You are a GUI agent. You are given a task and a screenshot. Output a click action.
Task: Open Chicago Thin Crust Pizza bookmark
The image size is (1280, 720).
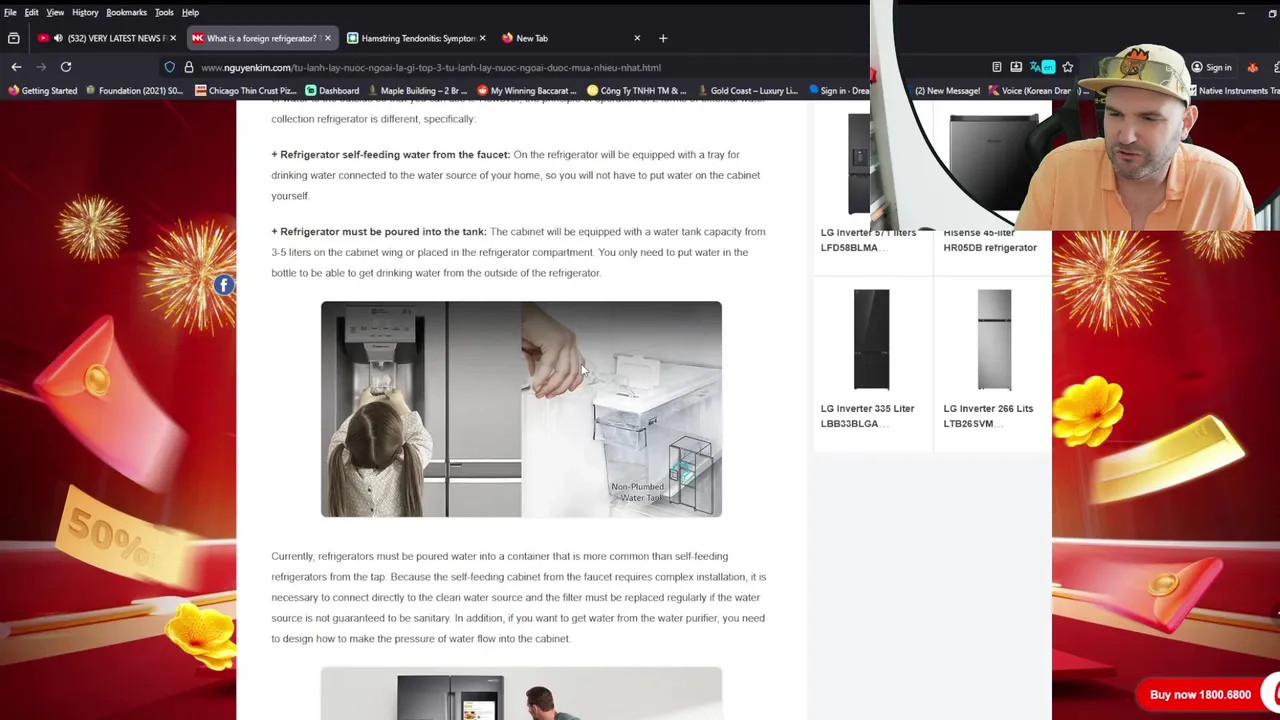click(246, 90)
